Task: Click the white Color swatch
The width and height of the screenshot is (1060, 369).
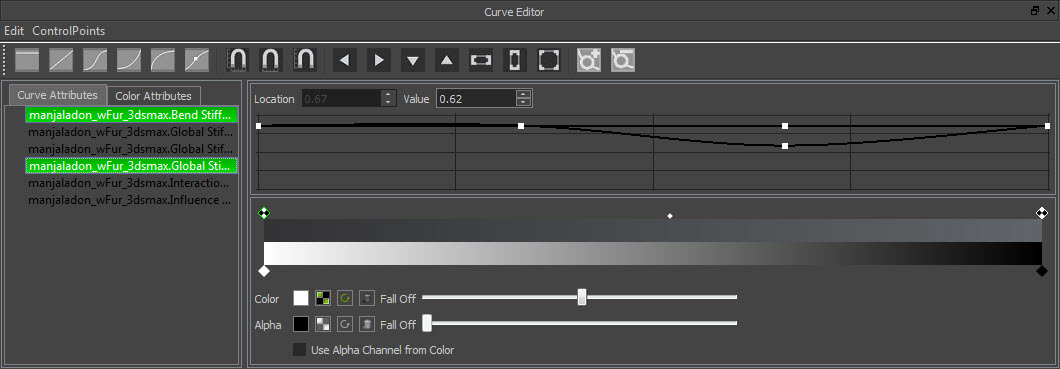Action: click(301, 298)
